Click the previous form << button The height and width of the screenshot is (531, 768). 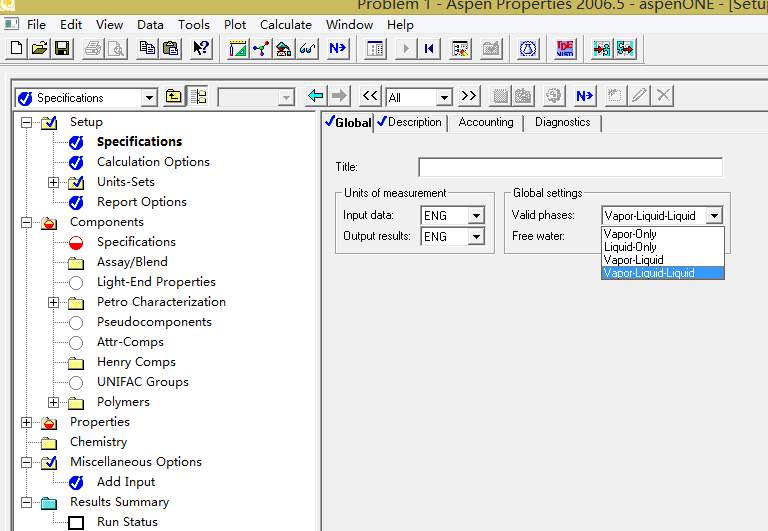[x=370, y=96]
